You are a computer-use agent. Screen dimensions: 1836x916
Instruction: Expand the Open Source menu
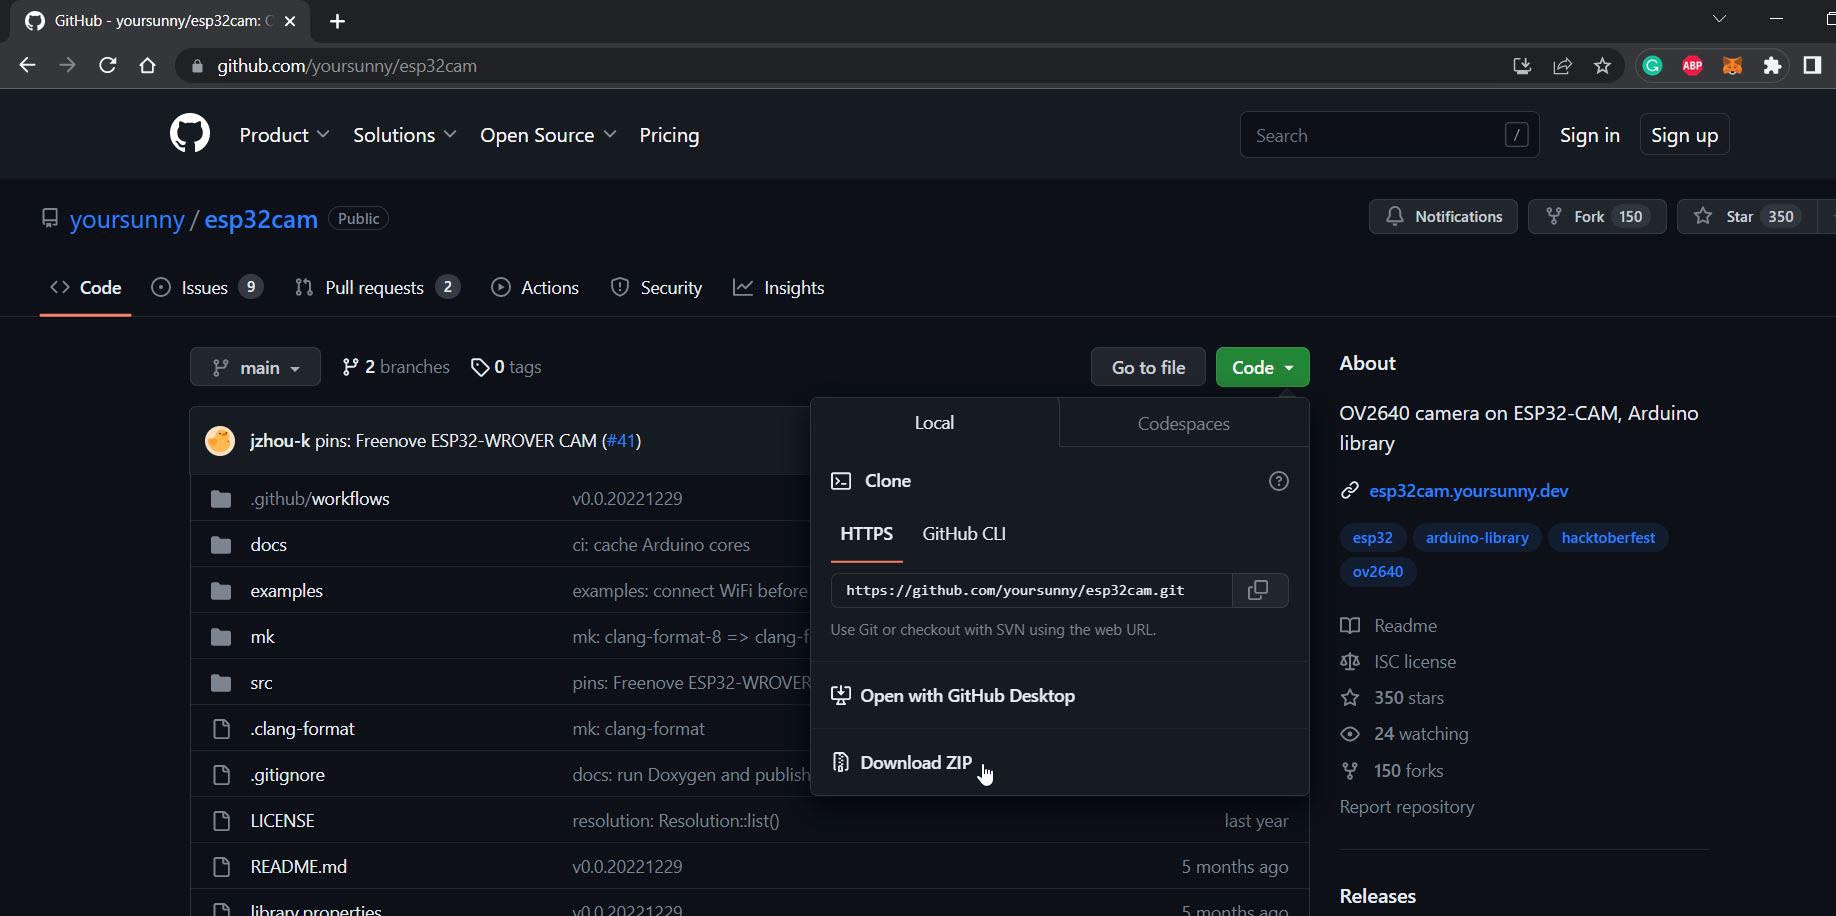point(547,135)
